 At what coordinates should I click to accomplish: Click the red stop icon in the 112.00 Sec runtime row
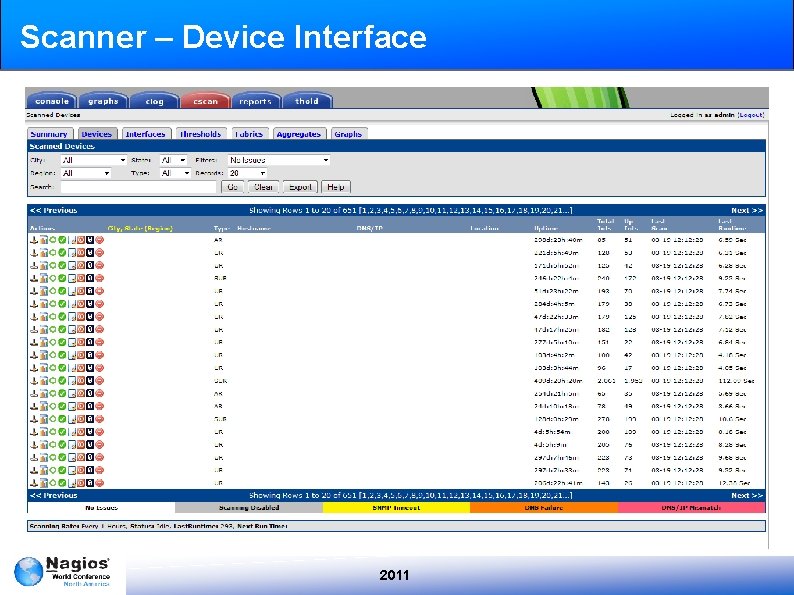click(99, 380)
